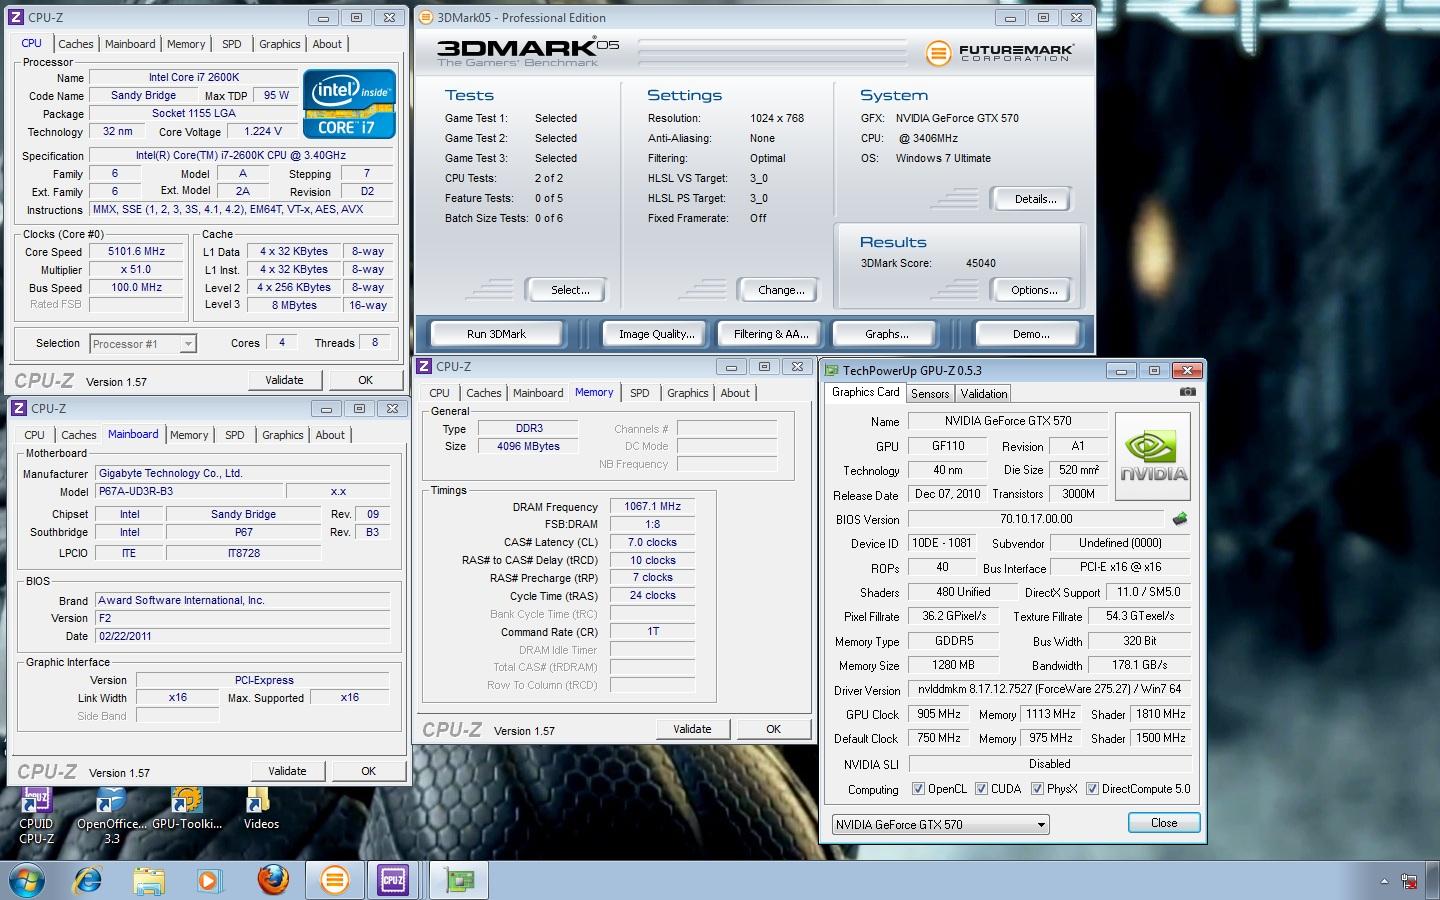
Task: Click the GPU Clock value 905 MHz in GPU-Z
Action: coord(939,714)
